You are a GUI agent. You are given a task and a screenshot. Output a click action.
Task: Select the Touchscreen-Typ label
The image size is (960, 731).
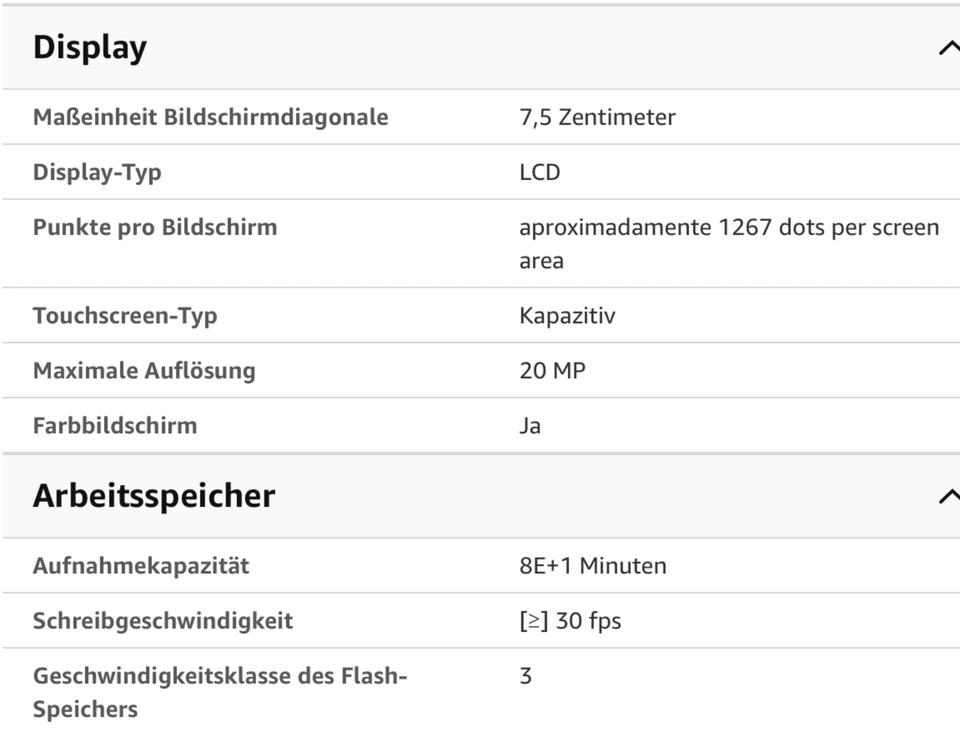[x=125, y=316]
